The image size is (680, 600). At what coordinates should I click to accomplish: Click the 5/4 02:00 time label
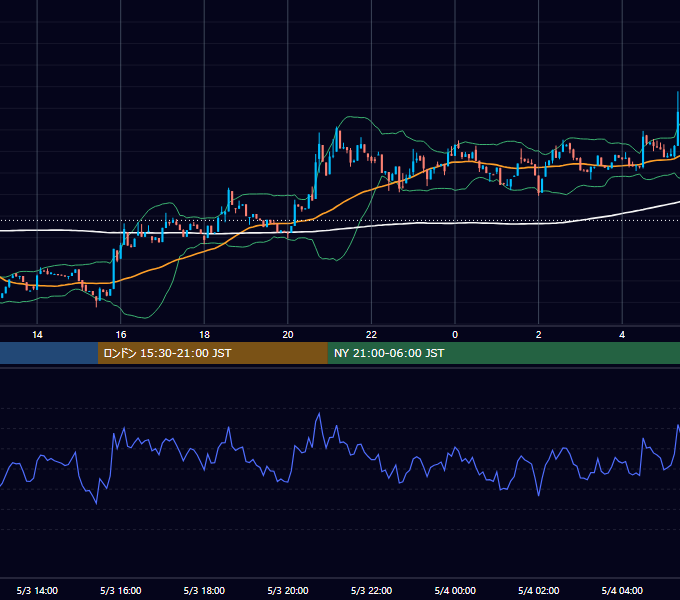pyautogui.click(x=539, y=590)
